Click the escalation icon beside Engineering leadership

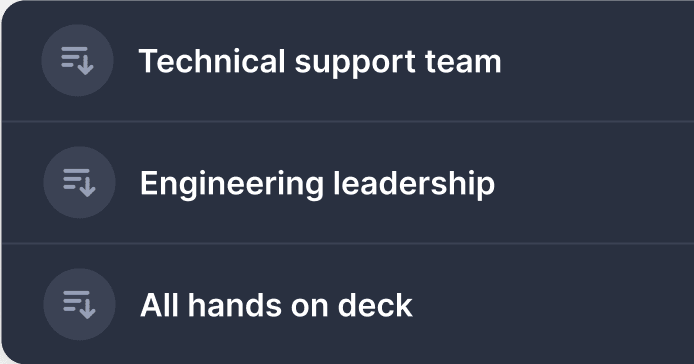click(79, 182)
